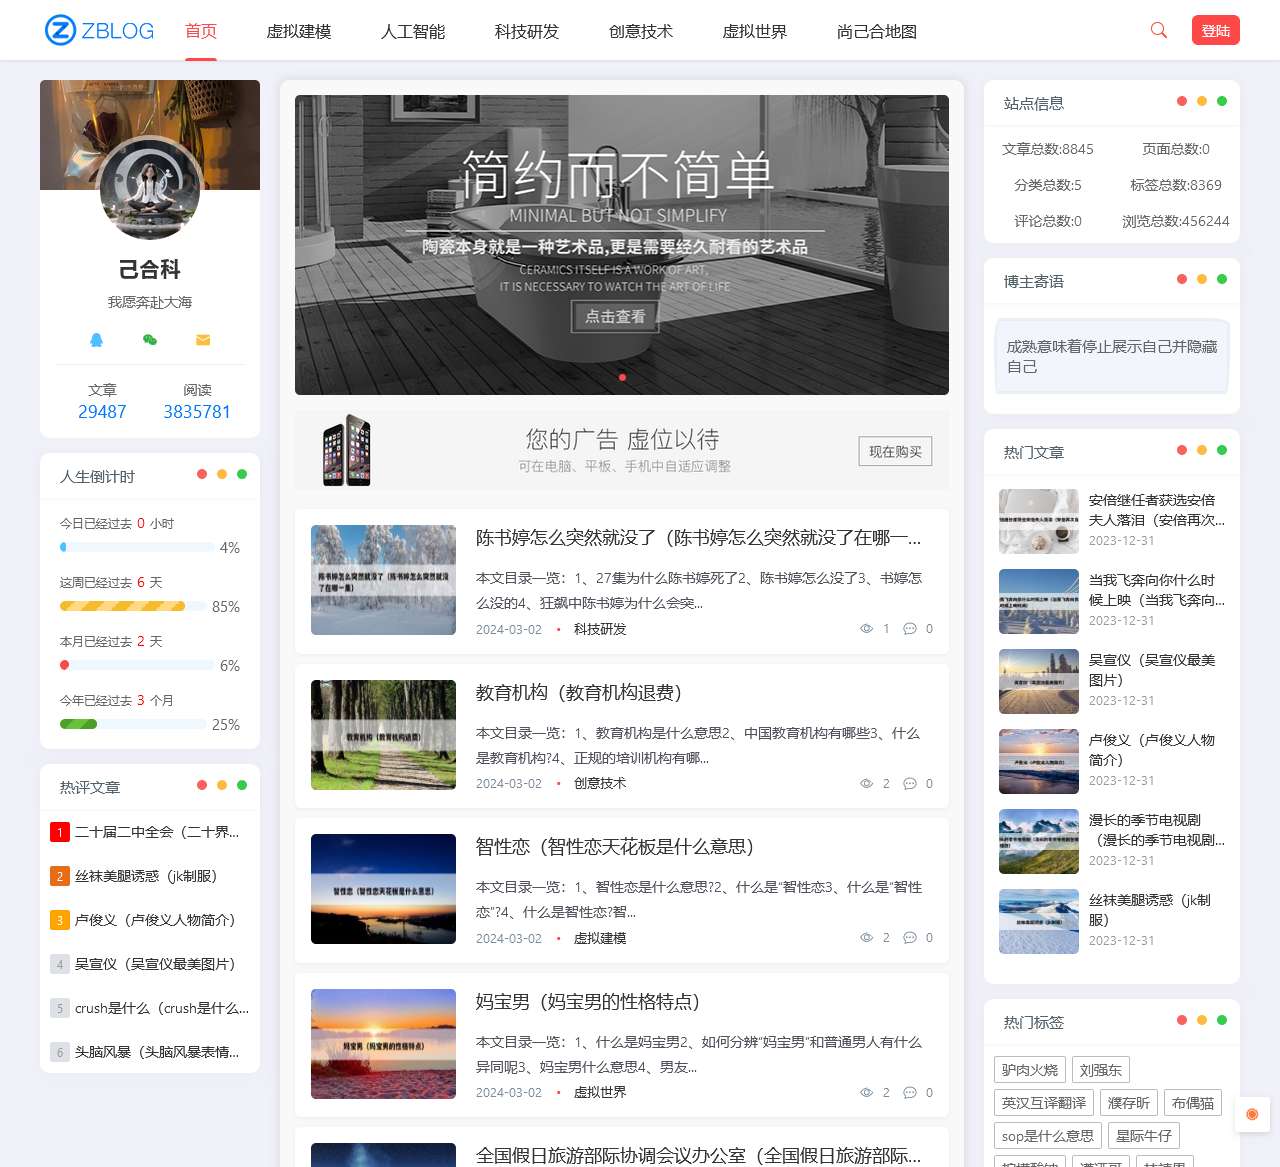Click thumbnail of 智性恋 article
The width and height of the screenshot is (1280, 1167).
pos(383,889)
